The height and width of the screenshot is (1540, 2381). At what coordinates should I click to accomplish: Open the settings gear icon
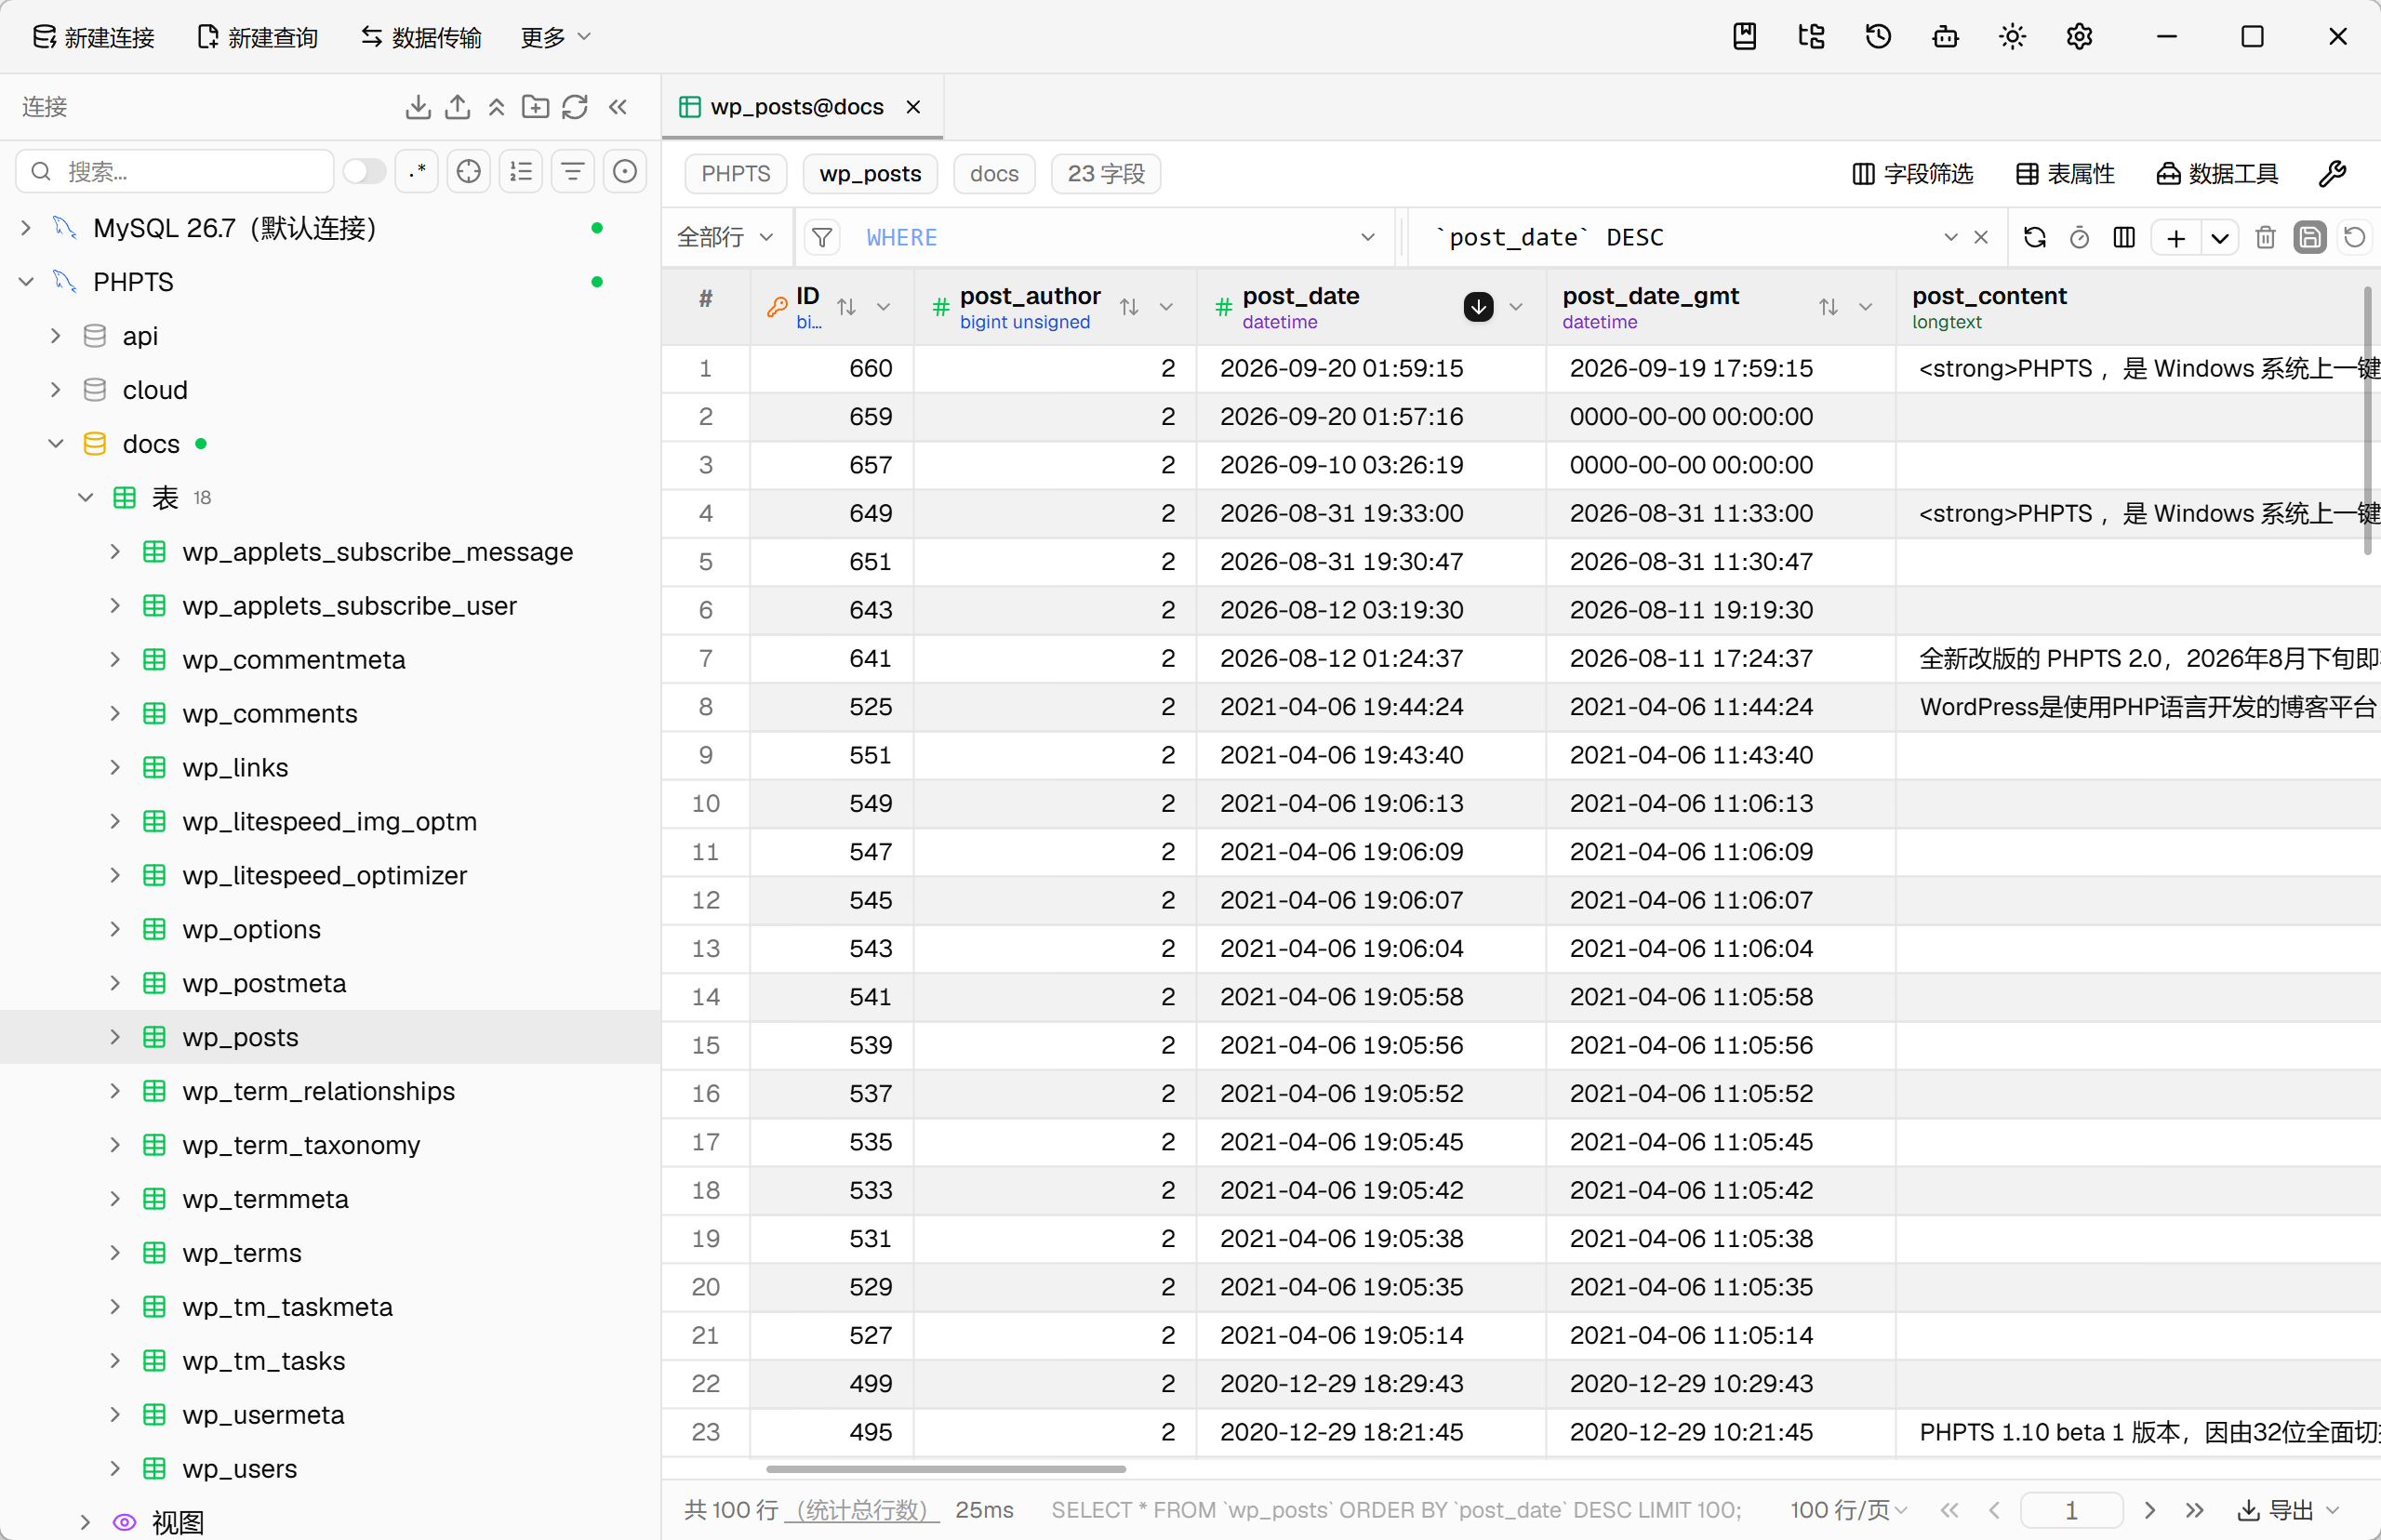[2079, 37]
